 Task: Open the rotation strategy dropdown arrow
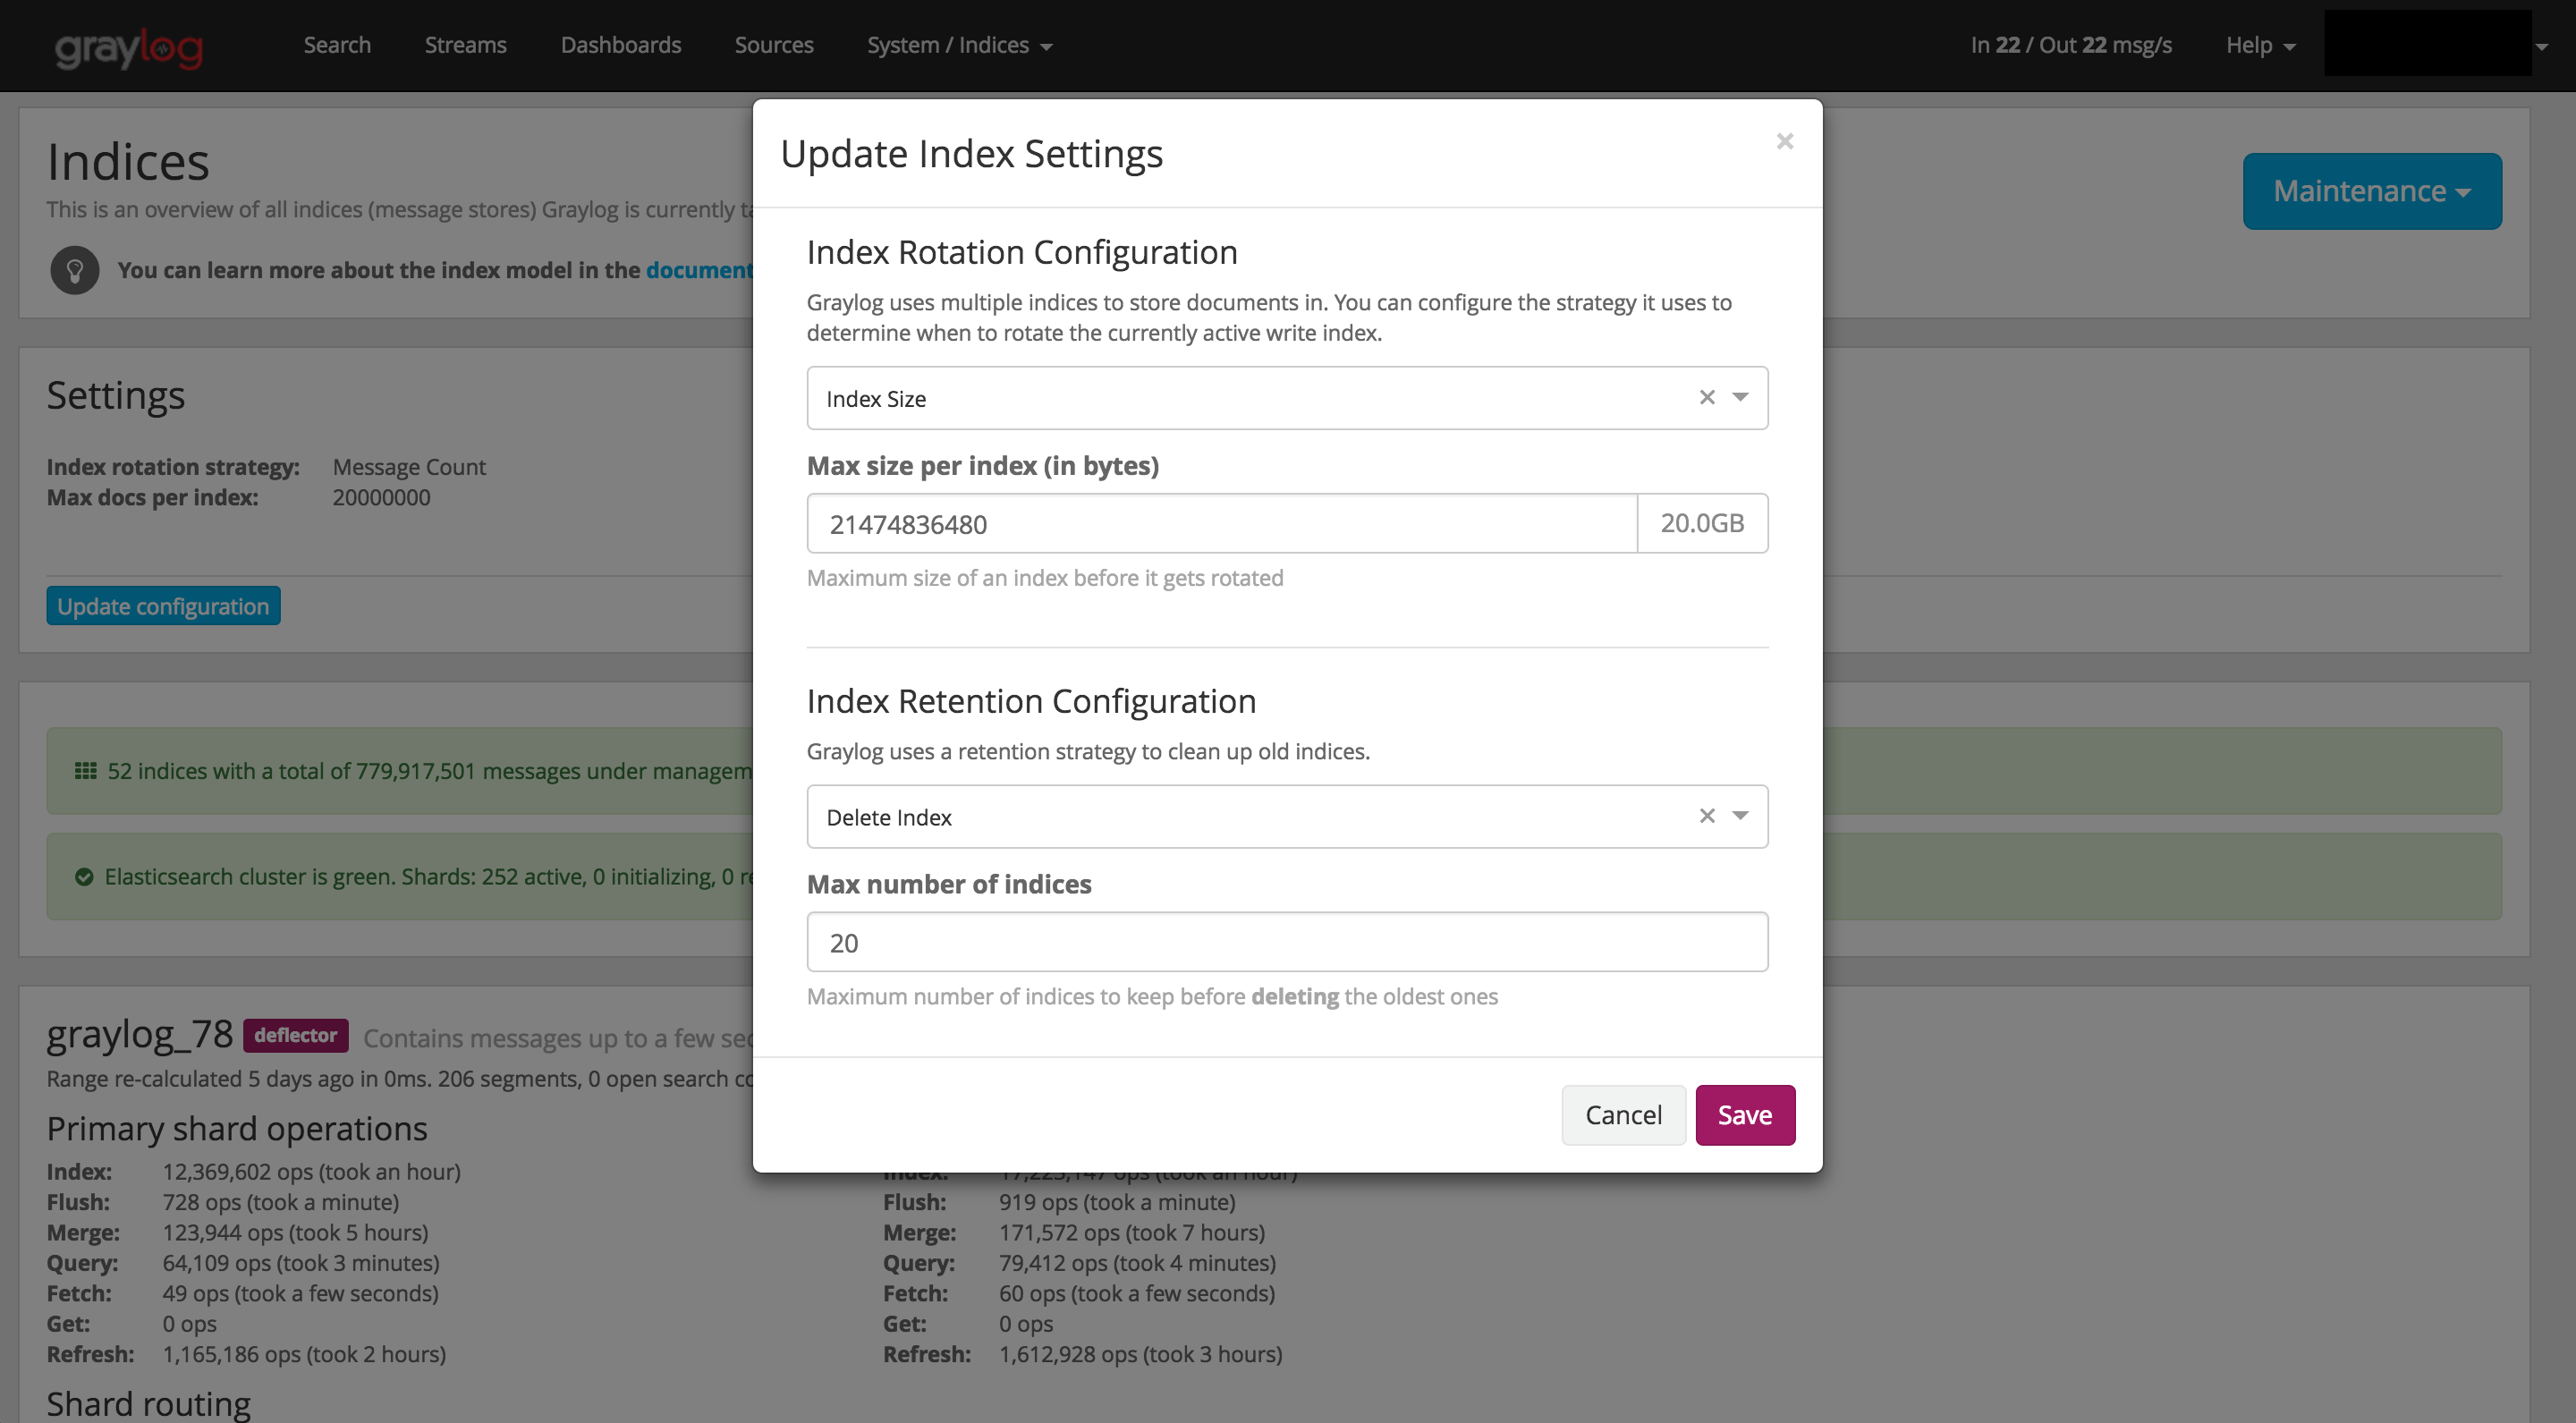1741,397
